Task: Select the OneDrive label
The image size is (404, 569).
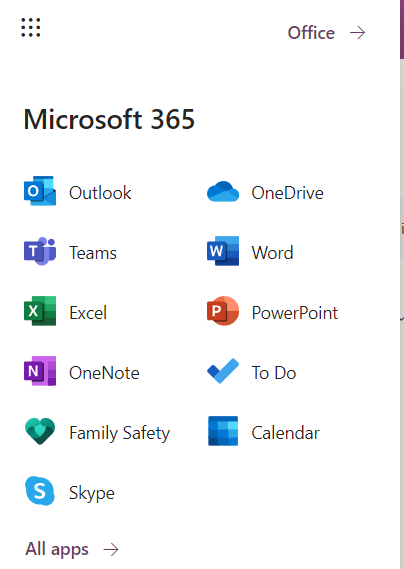Action: [287, 193]
